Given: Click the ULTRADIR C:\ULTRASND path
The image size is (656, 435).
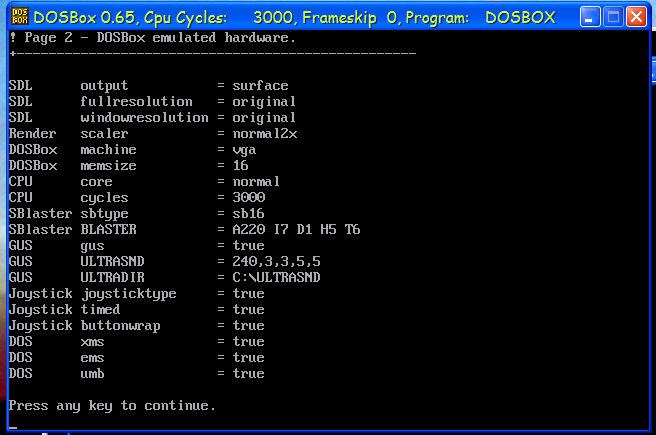Looking at the screenshot, I should pos(280,278).
